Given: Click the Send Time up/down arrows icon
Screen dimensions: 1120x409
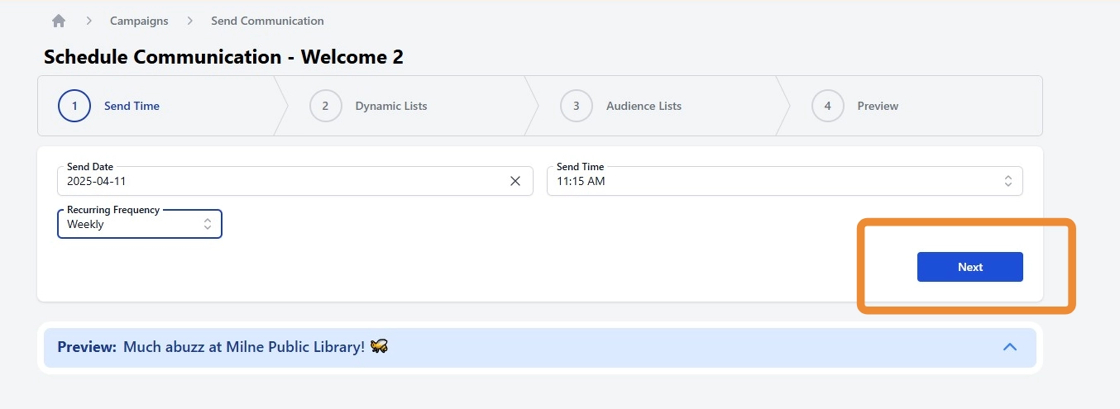Looking at the screenshot, I should pos(1008,182).
